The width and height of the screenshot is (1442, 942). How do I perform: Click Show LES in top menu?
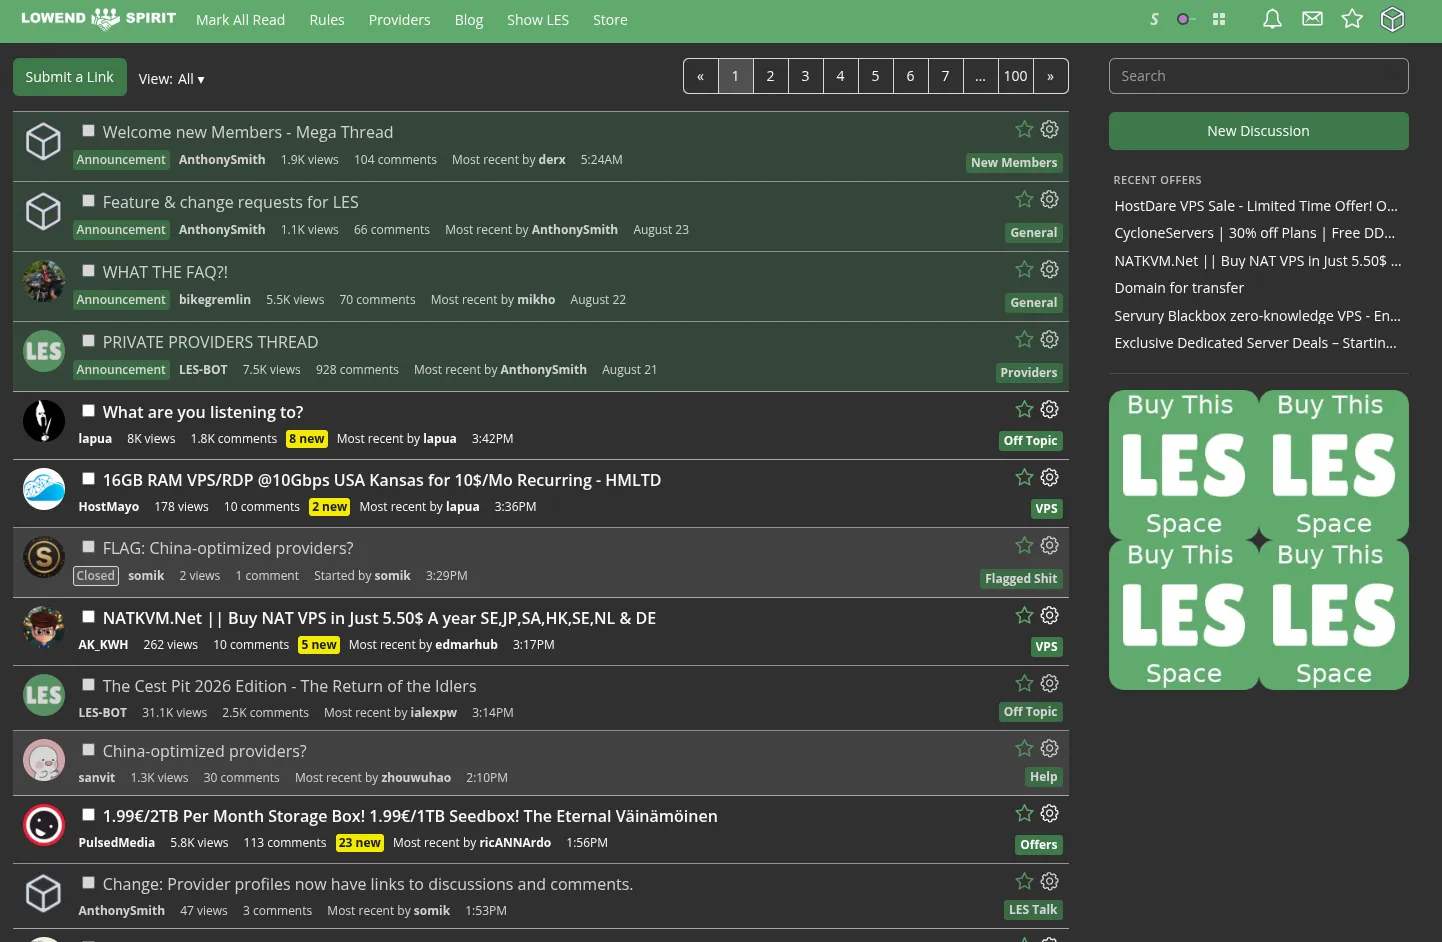coord(537,20)
